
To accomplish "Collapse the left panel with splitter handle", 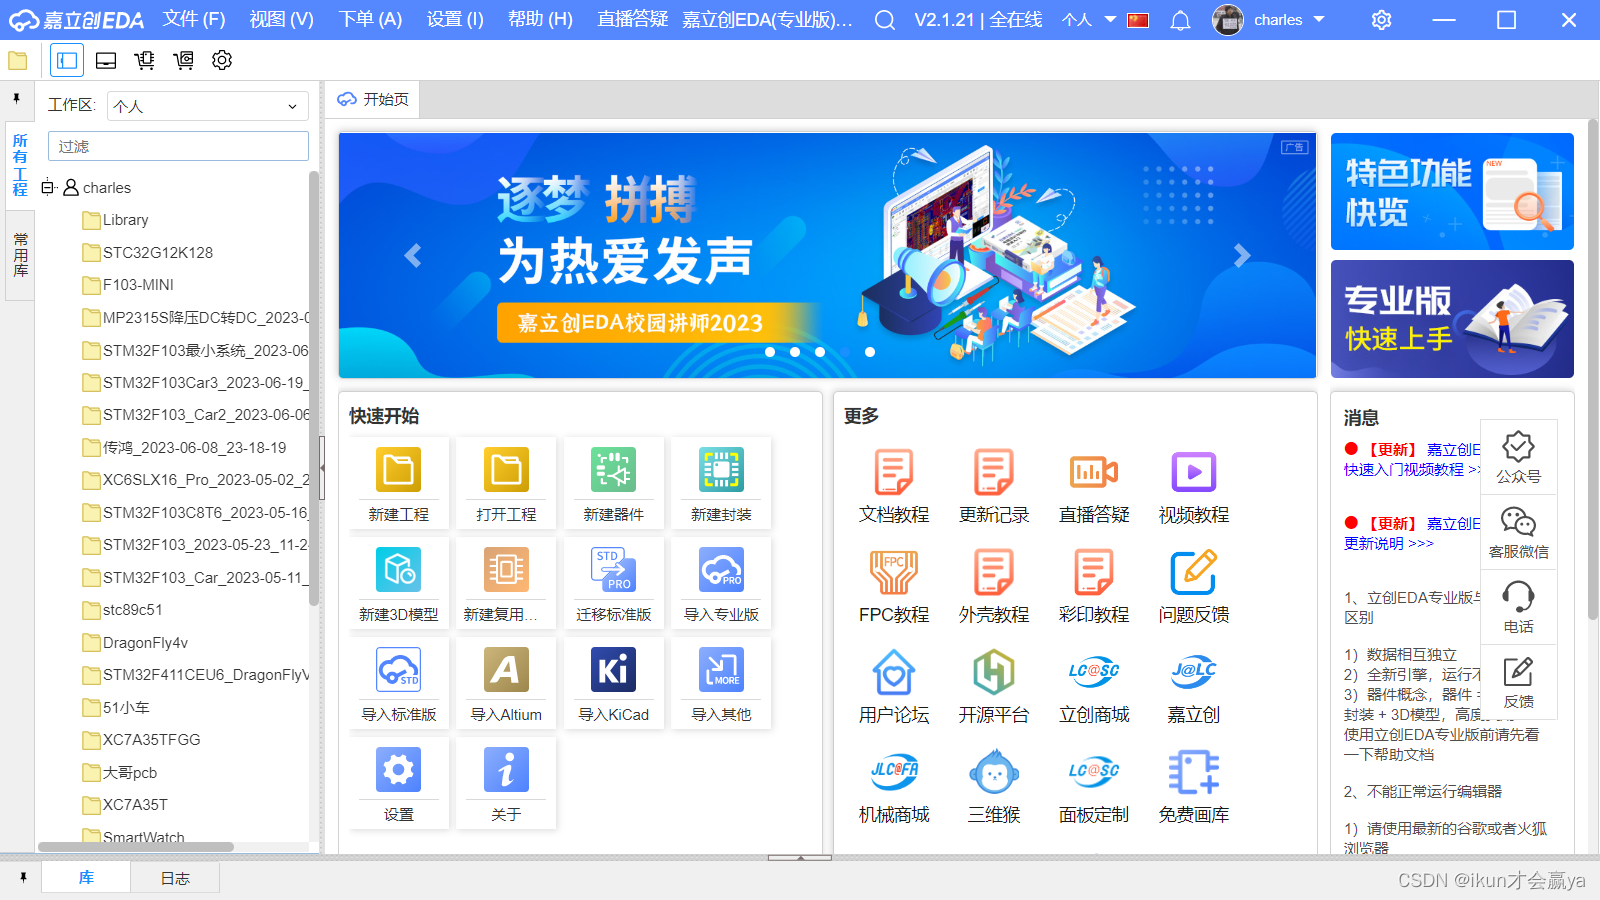I will point(322,467).
